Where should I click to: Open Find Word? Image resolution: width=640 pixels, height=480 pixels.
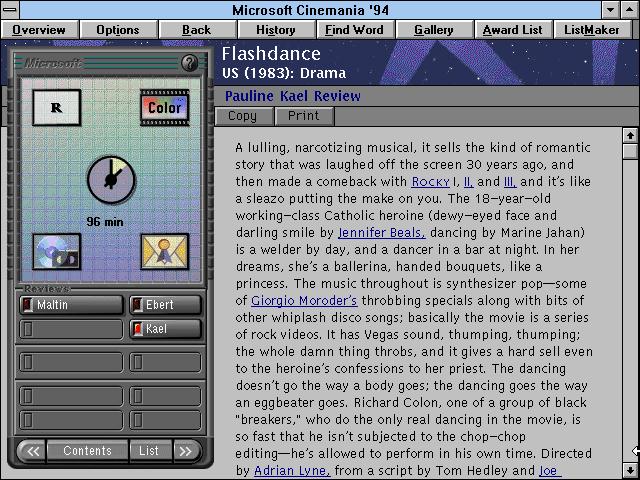354,30
